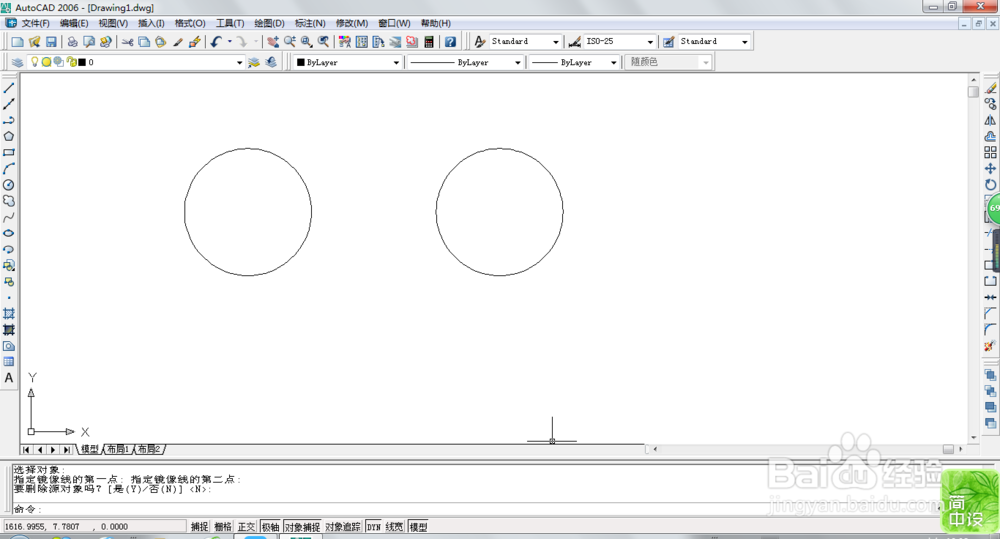Toggle 栅格 grid display
This screenshot has width=1000, height=539.
coord(223,527)
